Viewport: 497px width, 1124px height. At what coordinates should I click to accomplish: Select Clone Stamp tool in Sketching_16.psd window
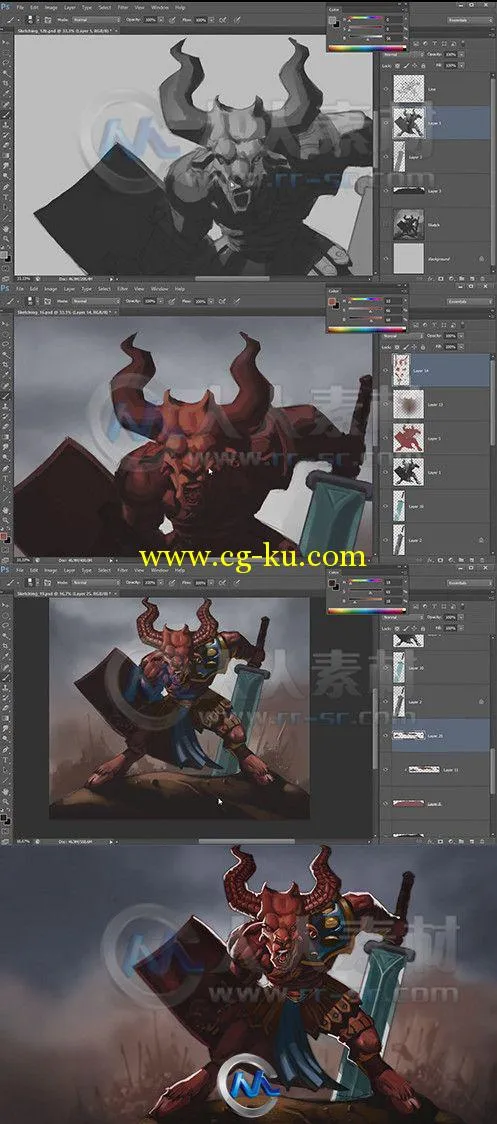click(6, 406)
